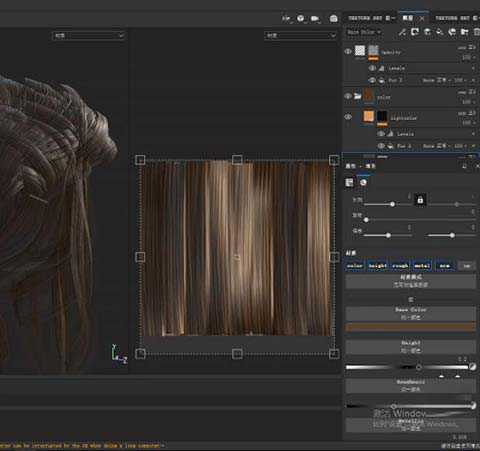Select the round material icon beside fill icon

(x=363, y=182)
